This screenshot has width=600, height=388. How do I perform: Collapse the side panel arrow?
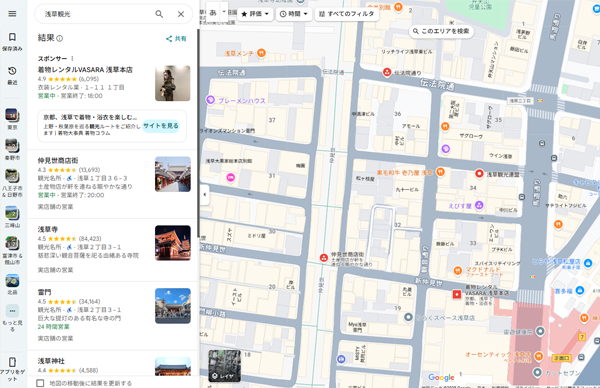point(204,194)
